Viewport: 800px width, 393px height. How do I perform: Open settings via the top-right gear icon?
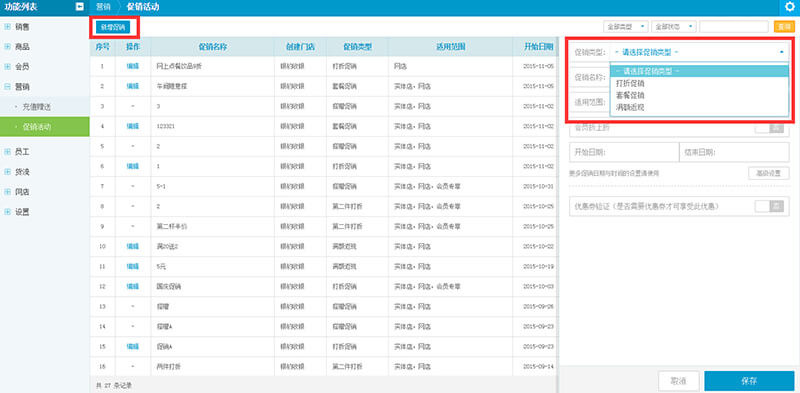pos(789,7)
